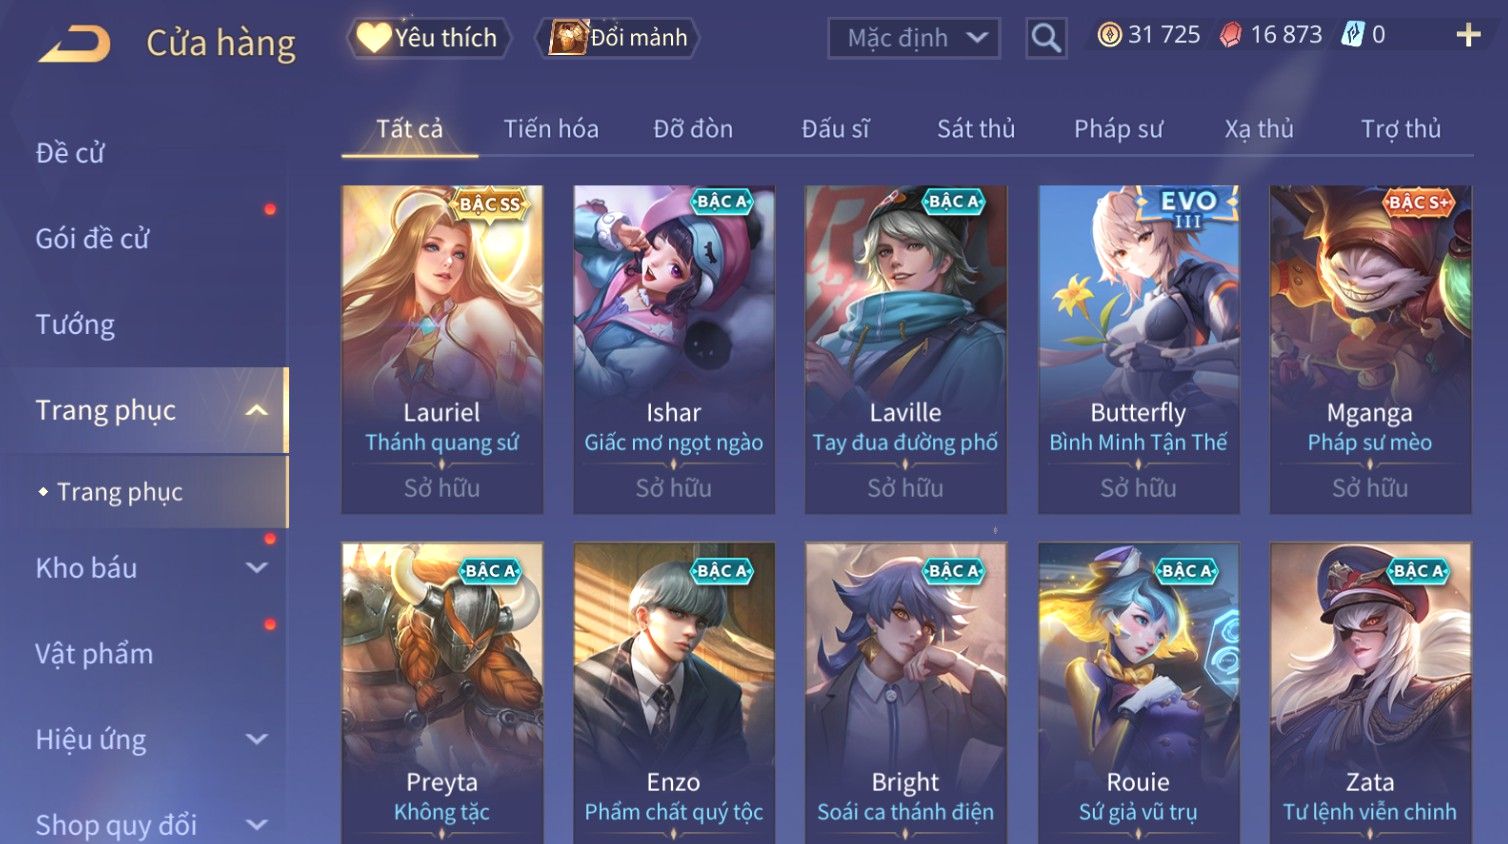The height and width of the screenshot is (844, 1508).
Task: Open the Tướng sidebar menu
Action: click(75, 325)
